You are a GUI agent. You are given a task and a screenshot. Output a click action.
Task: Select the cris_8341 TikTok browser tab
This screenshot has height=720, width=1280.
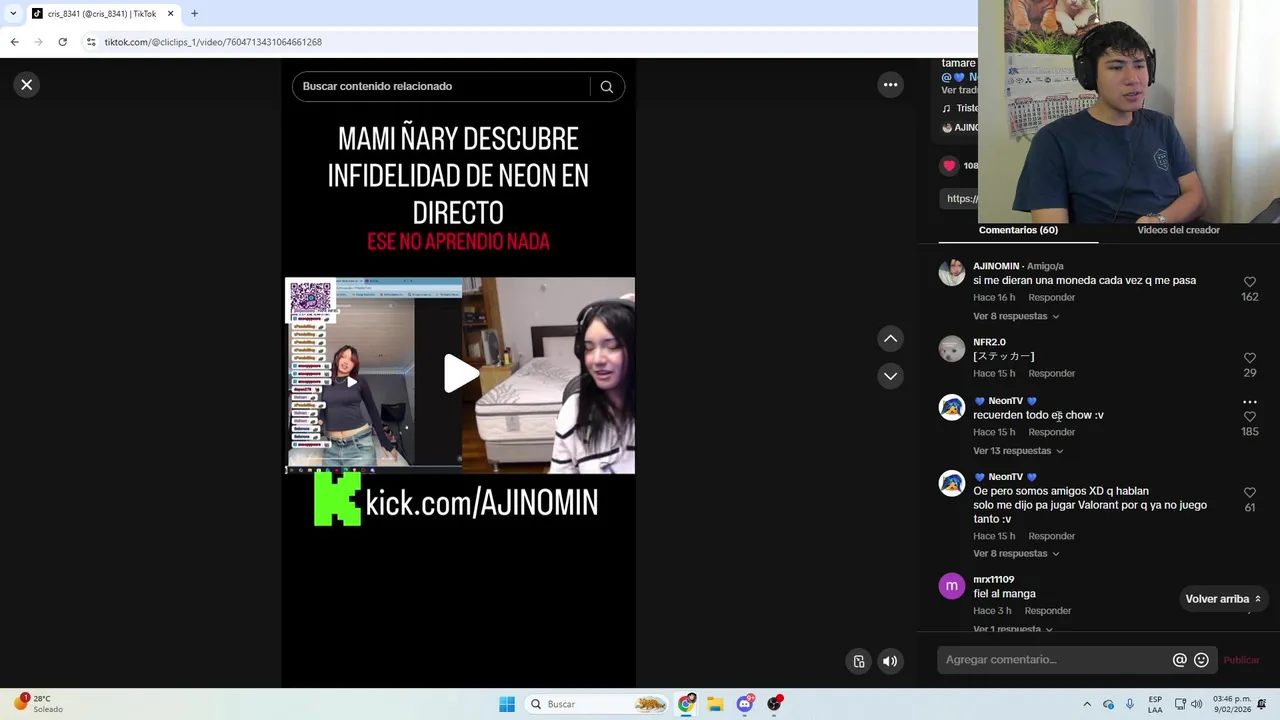click(102, 14)
